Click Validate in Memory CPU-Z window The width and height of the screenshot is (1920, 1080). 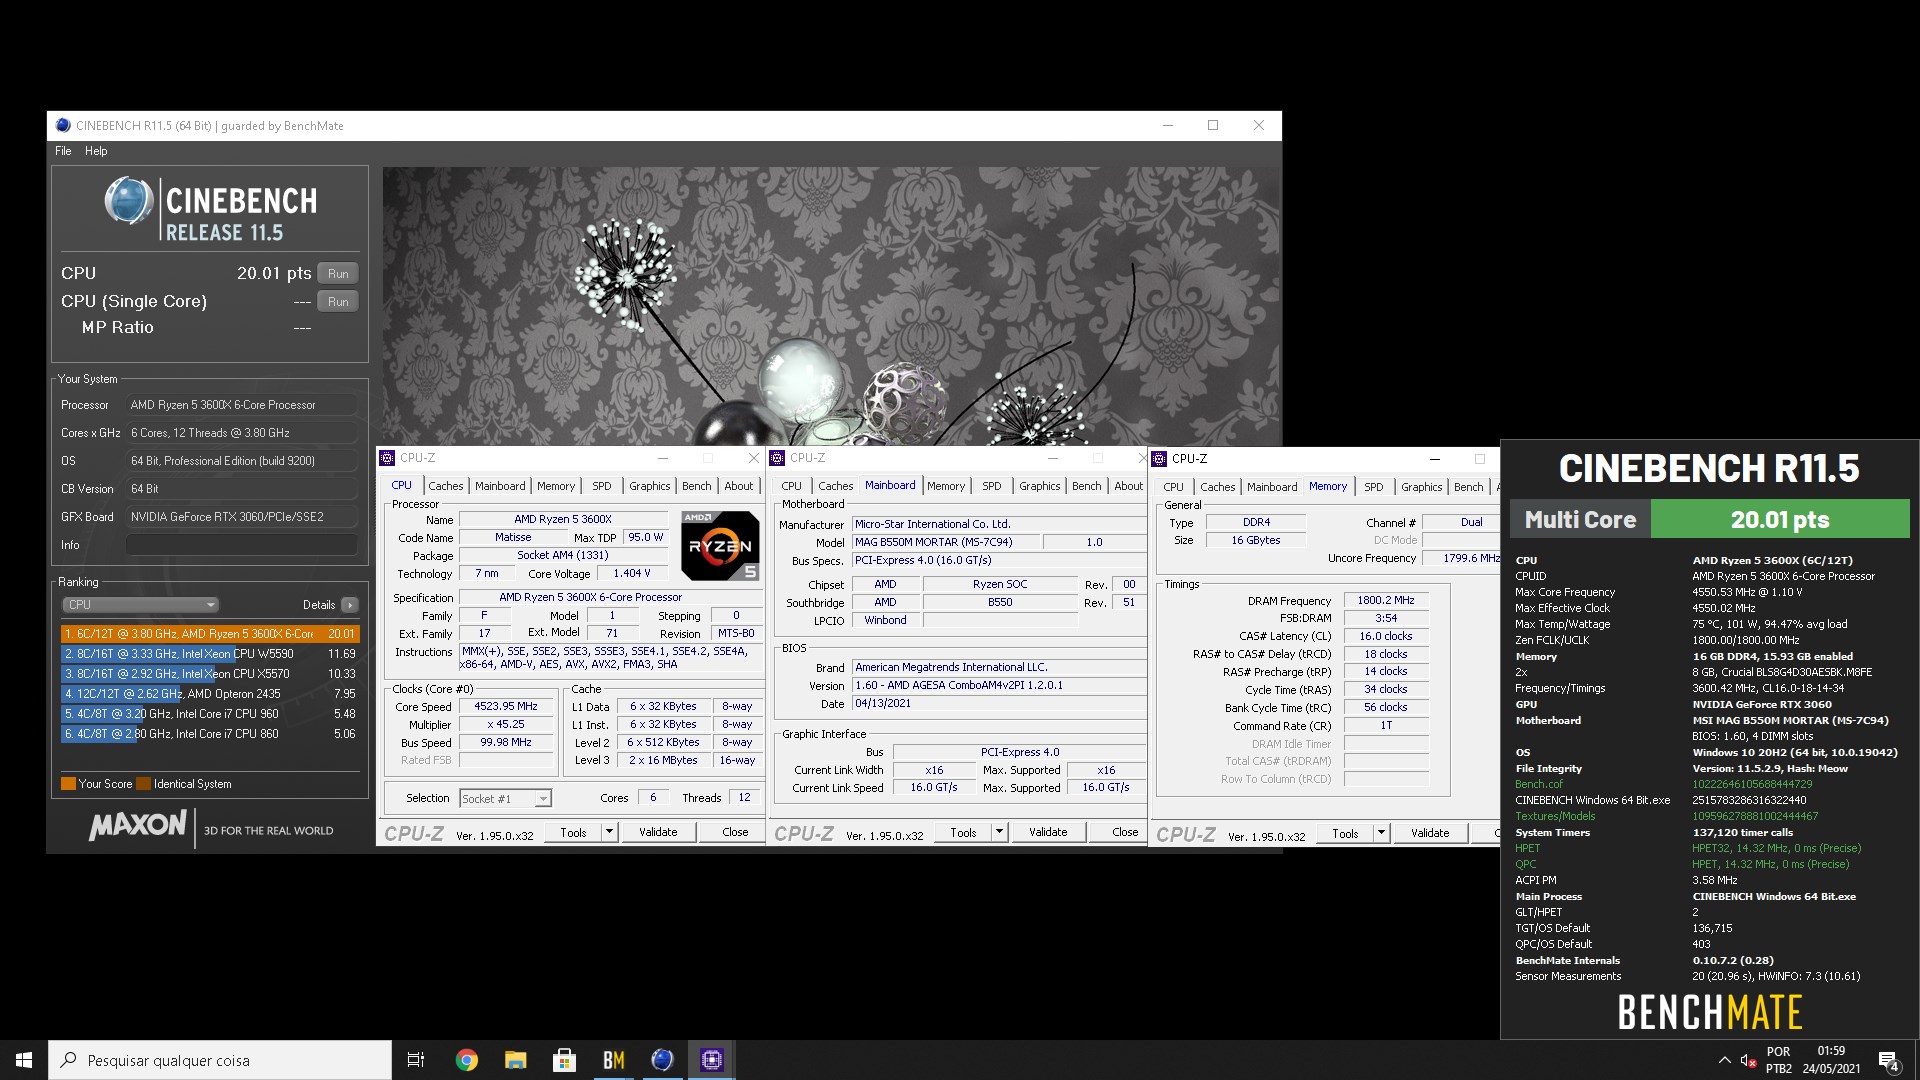tap(1430, 833)
